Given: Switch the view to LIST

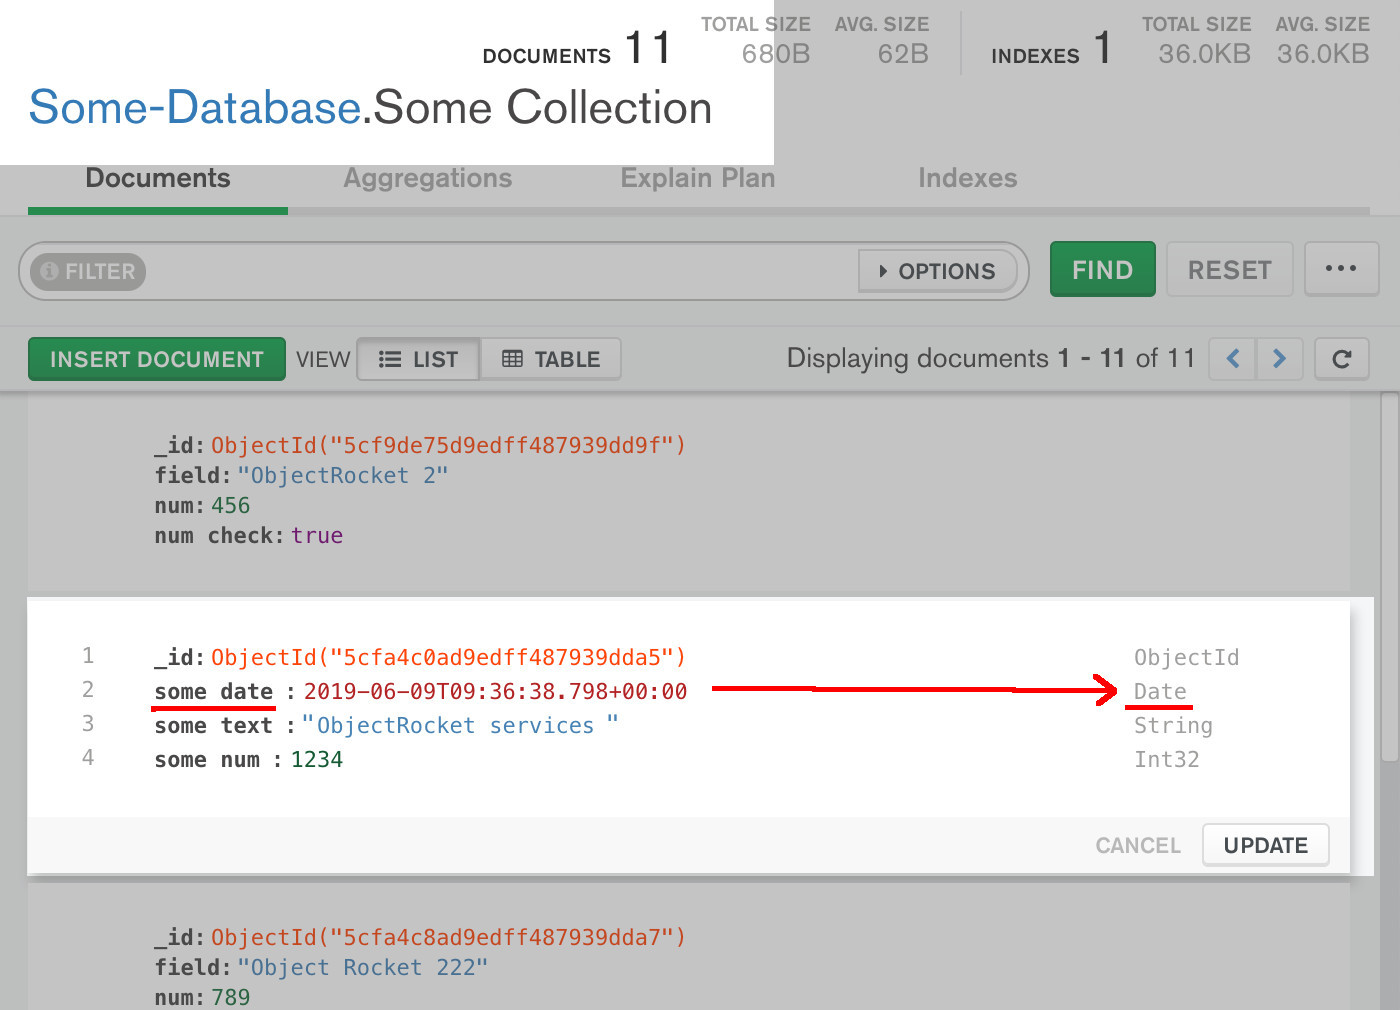Looking at the screenshot, I should pyautogui.click(x=418, y=358).
